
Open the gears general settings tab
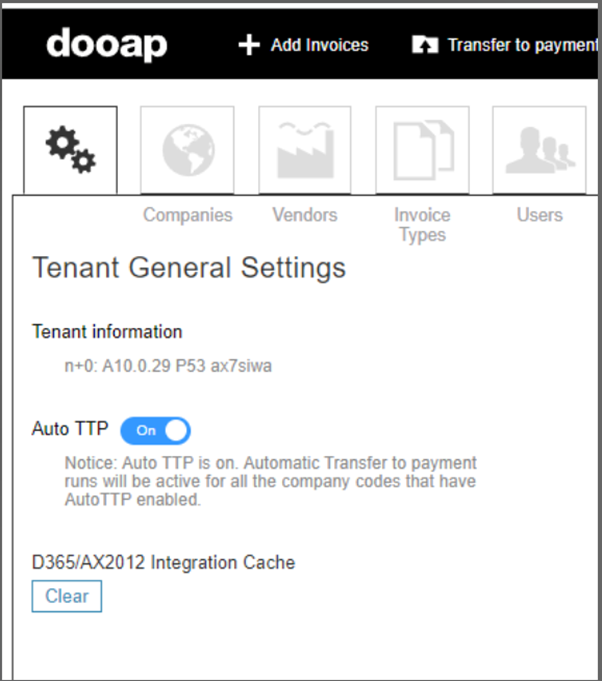coord(69,150)
